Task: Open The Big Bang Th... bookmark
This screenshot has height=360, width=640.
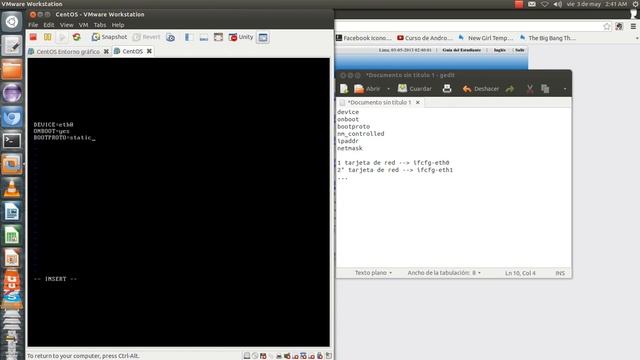Action: pos(547,38)
